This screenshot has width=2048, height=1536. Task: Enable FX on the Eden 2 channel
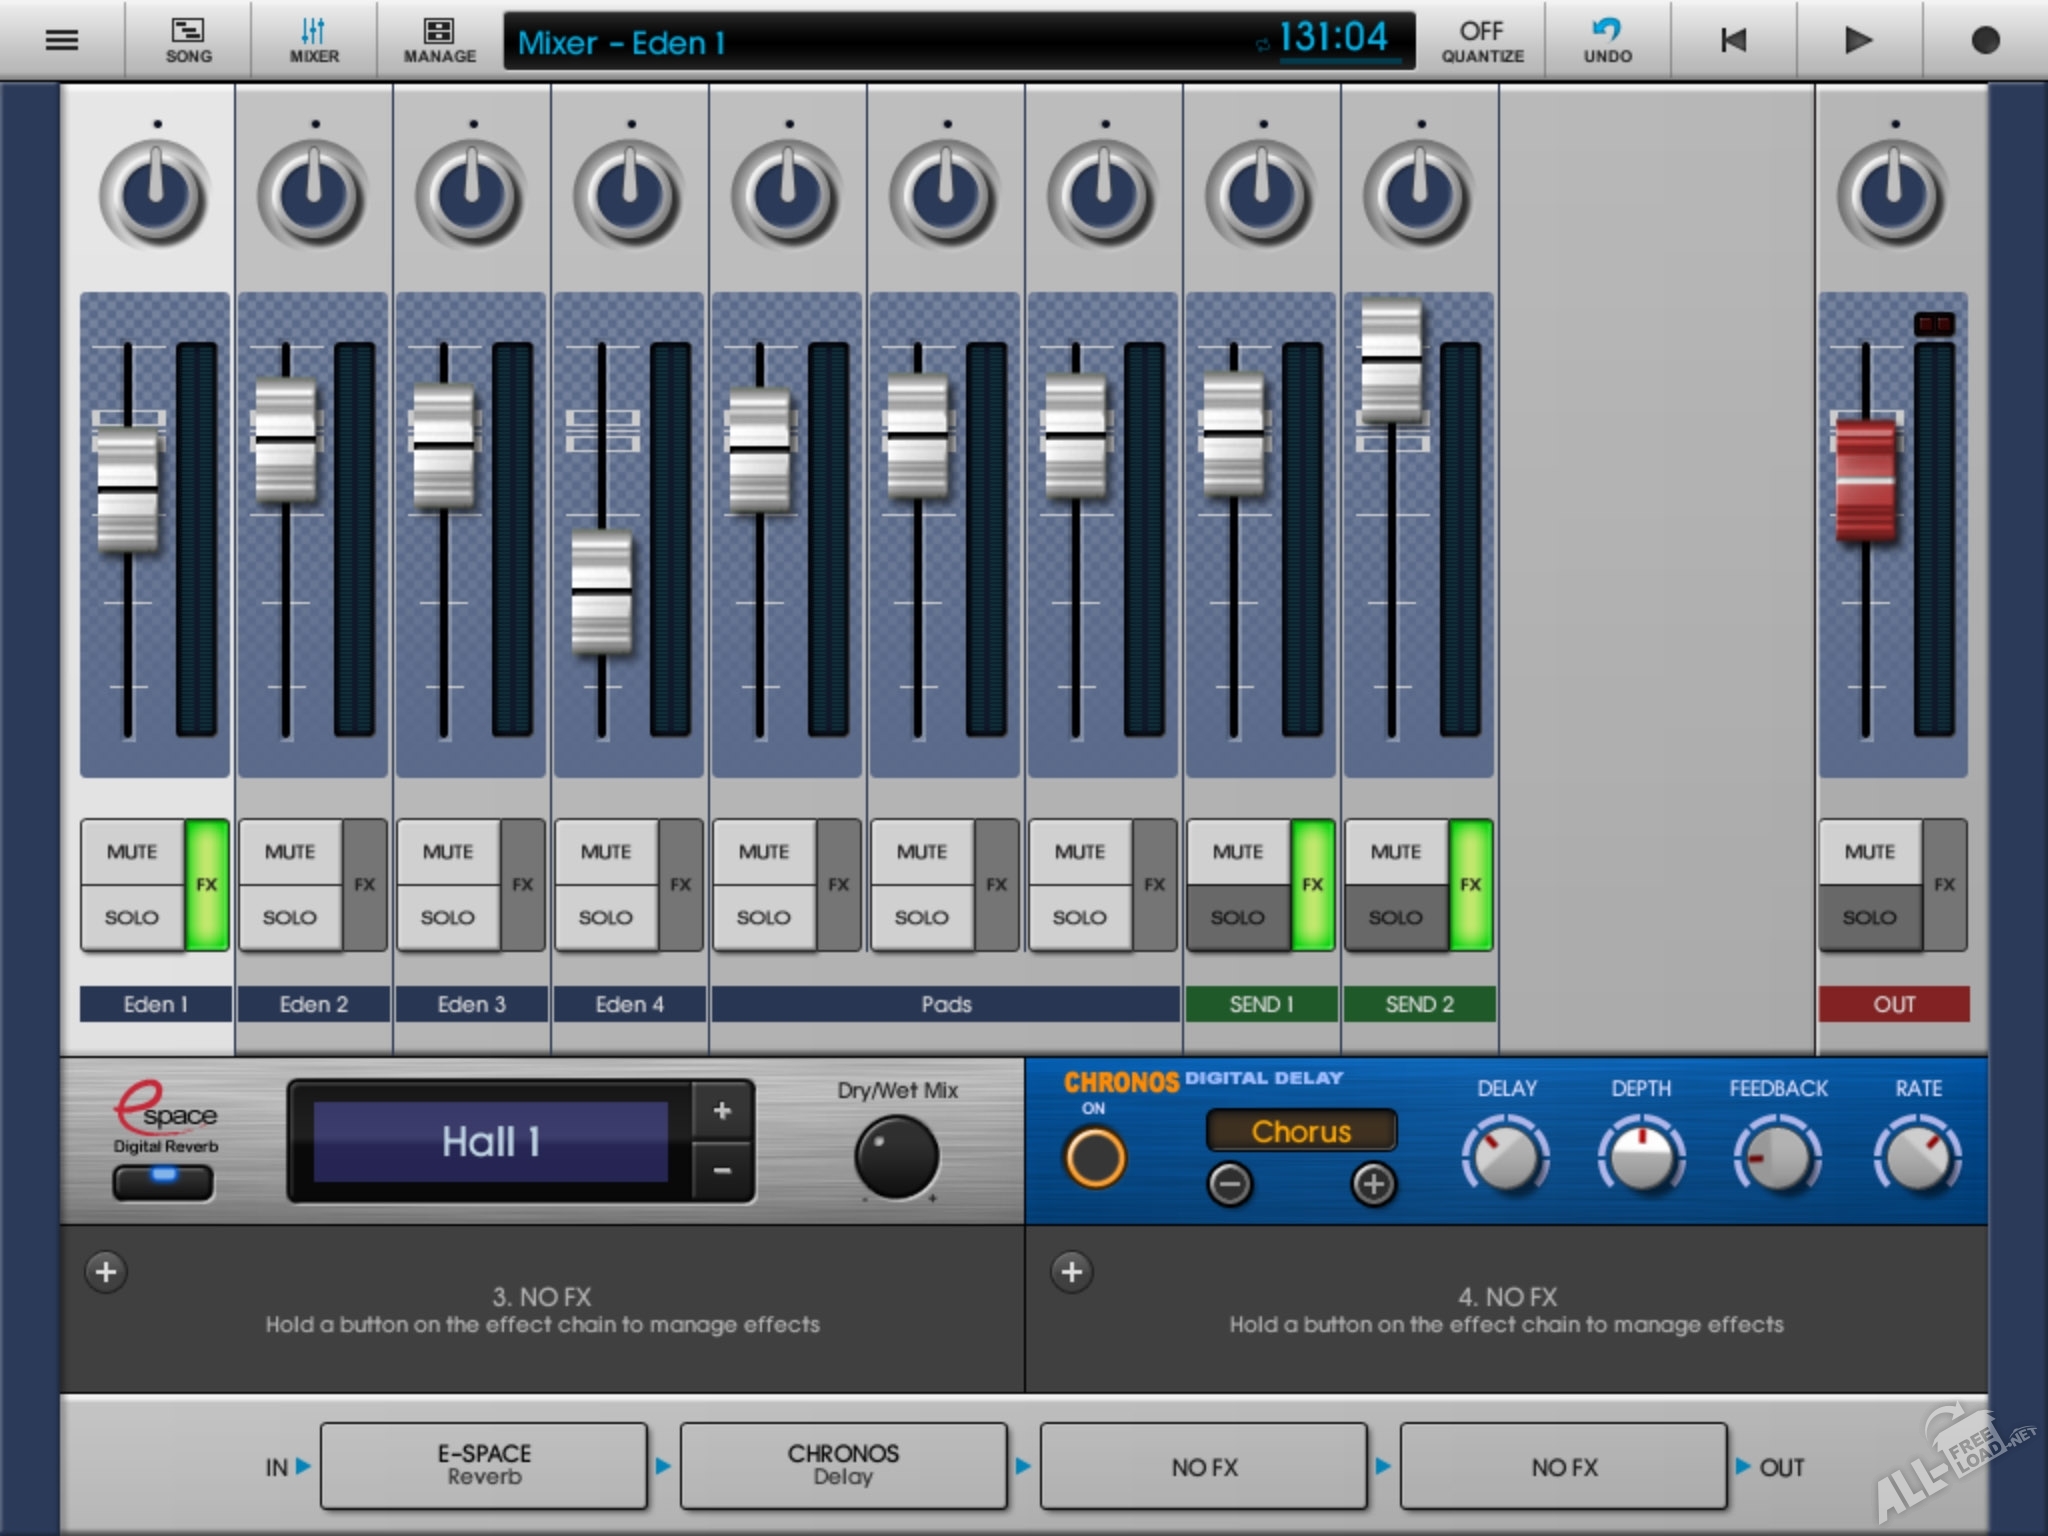365,884
